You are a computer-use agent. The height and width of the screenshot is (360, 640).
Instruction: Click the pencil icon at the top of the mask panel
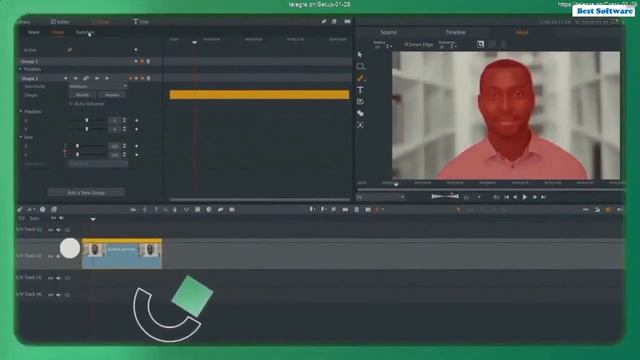tap(324, 21)
